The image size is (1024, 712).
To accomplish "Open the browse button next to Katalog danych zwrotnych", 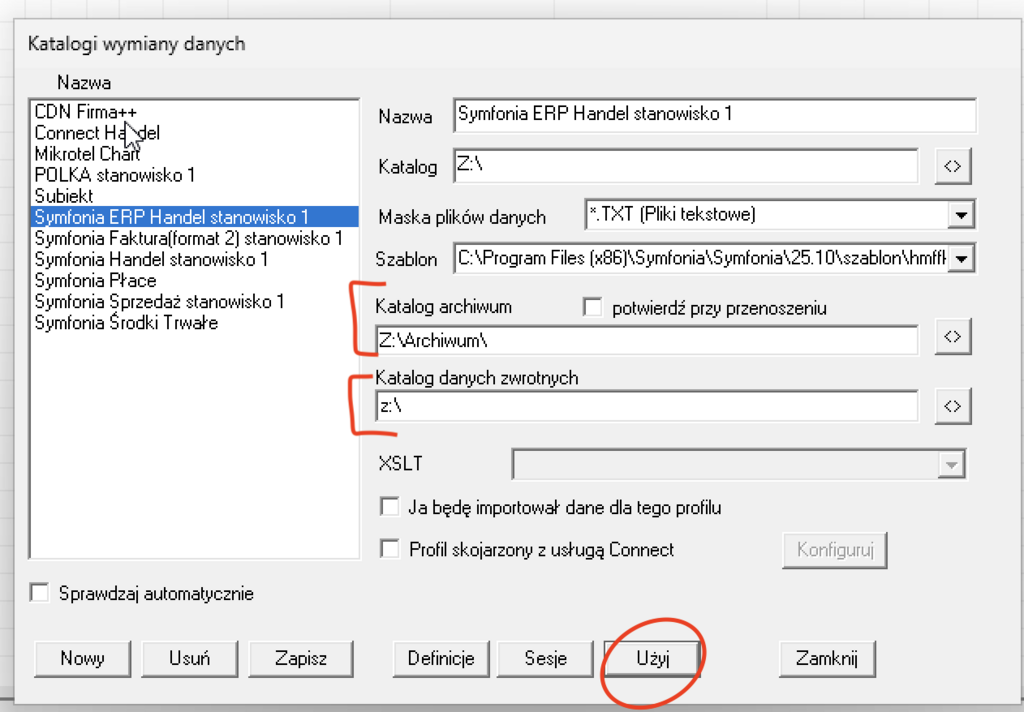I will click(952, 406).
